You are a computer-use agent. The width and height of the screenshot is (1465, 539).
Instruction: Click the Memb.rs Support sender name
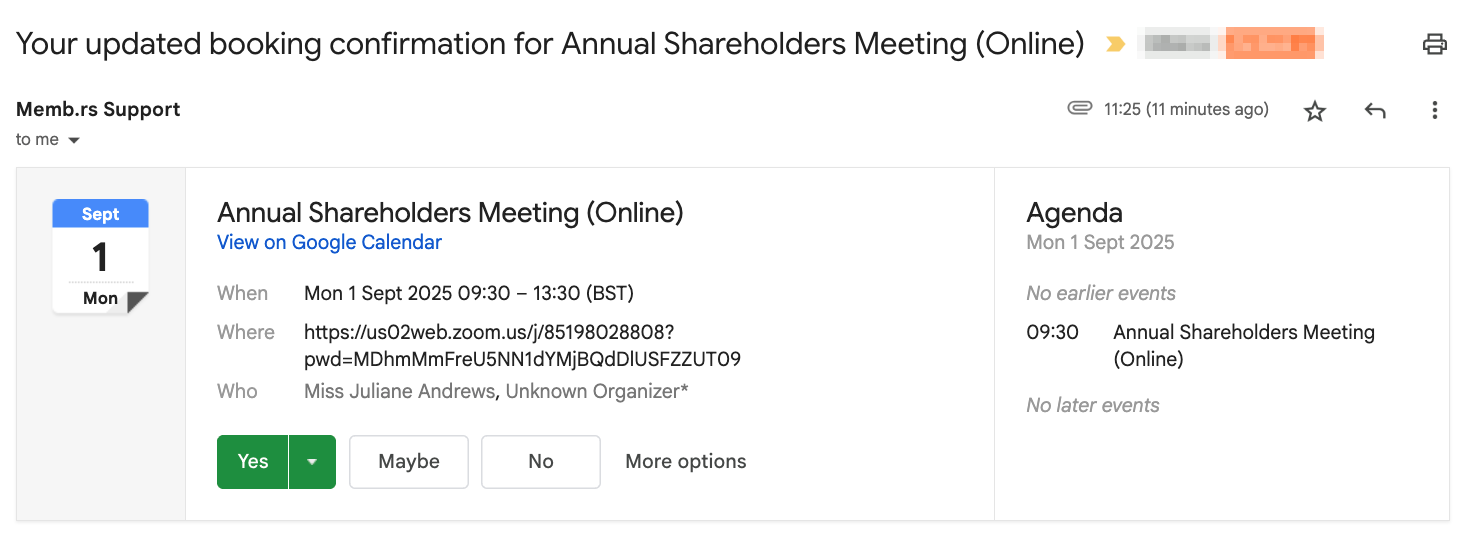point(98,109)
